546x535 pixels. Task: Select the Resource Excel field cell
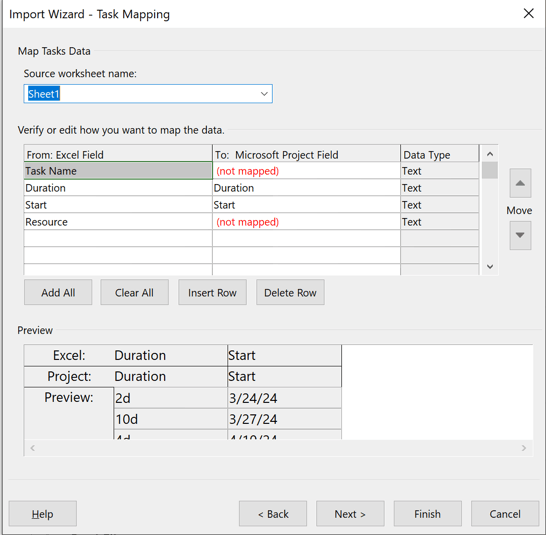click(x=118, y=222)
